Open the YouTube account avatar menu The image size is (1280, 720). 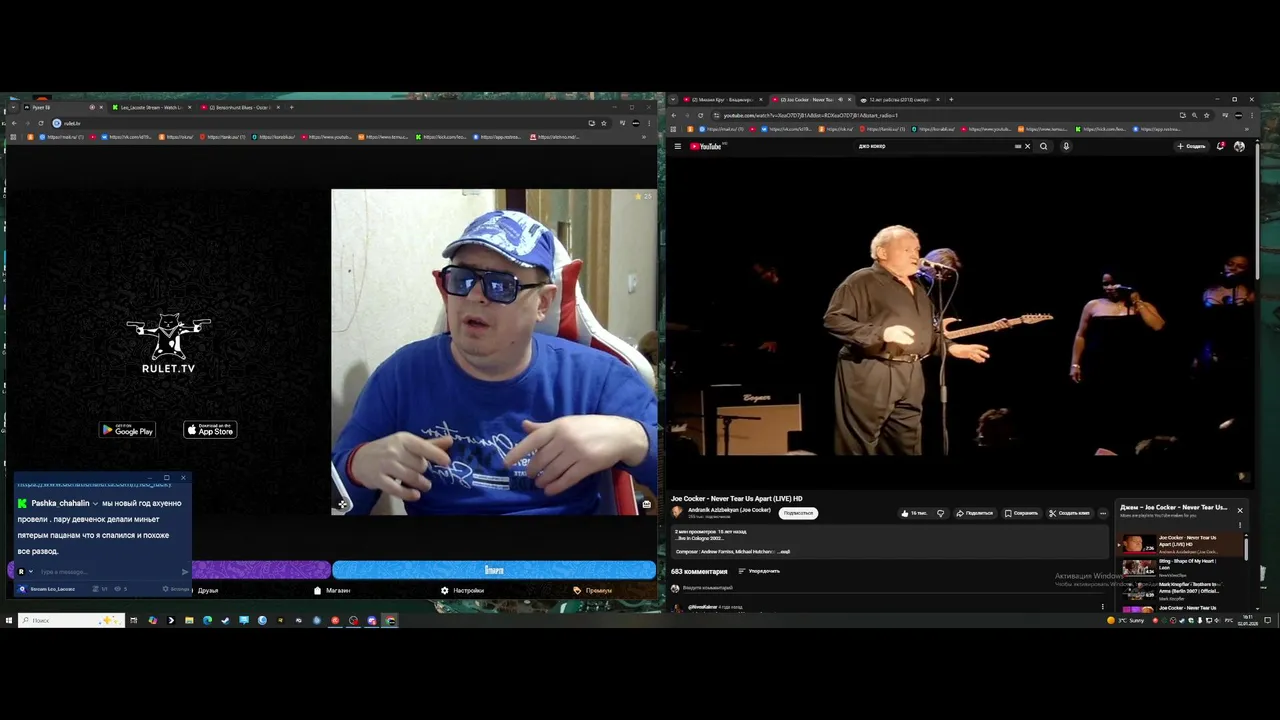(x=1239, y=146)
